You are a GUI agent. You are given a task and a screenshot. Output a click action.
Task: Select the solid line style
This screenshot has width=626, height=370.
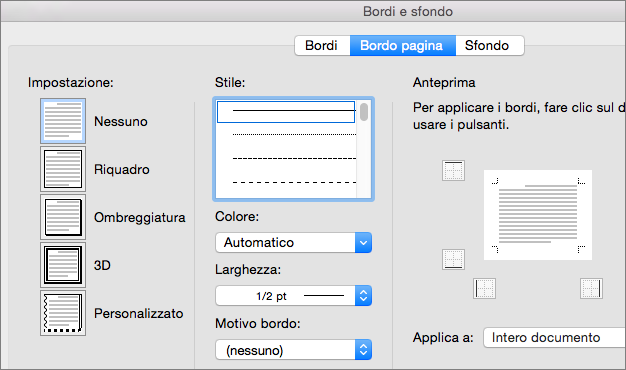click(286, 111)
